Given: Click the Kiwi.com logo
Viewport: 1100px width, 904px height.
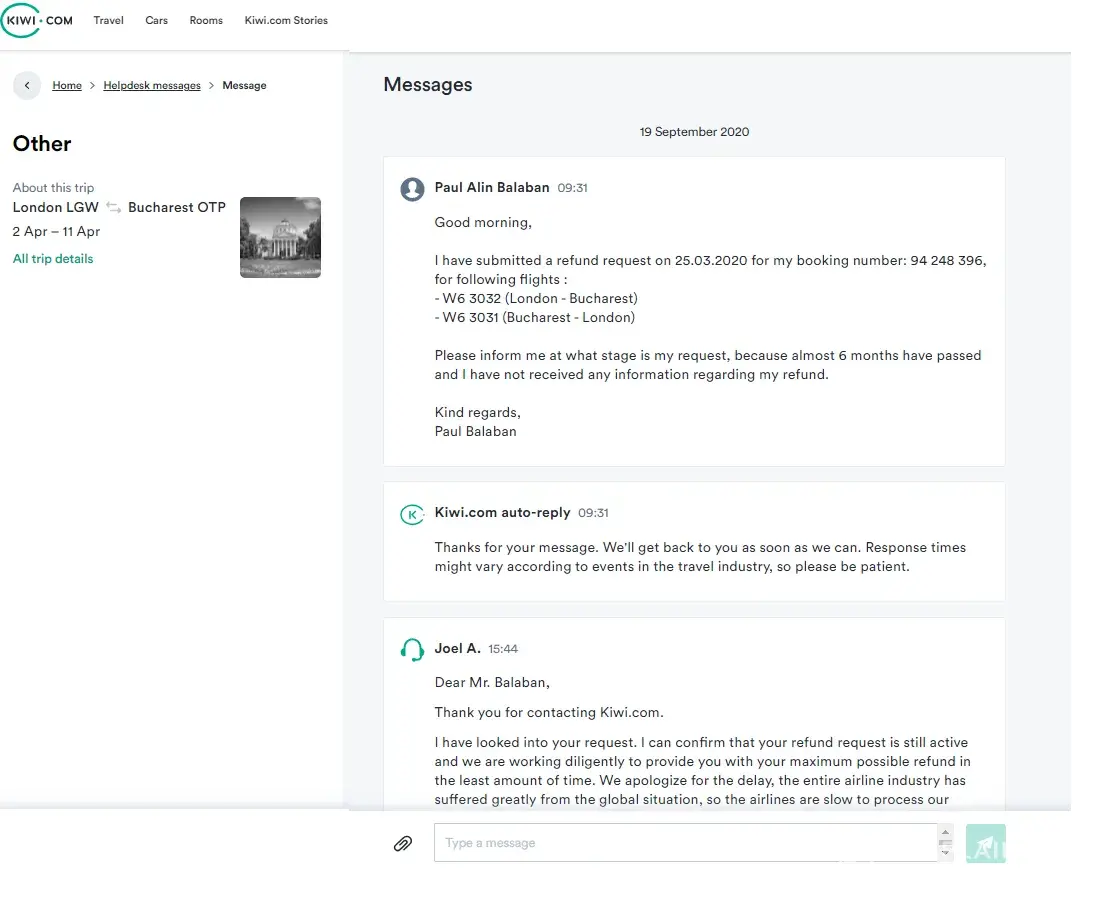Looking at the screenshot, I should (38, 20).
